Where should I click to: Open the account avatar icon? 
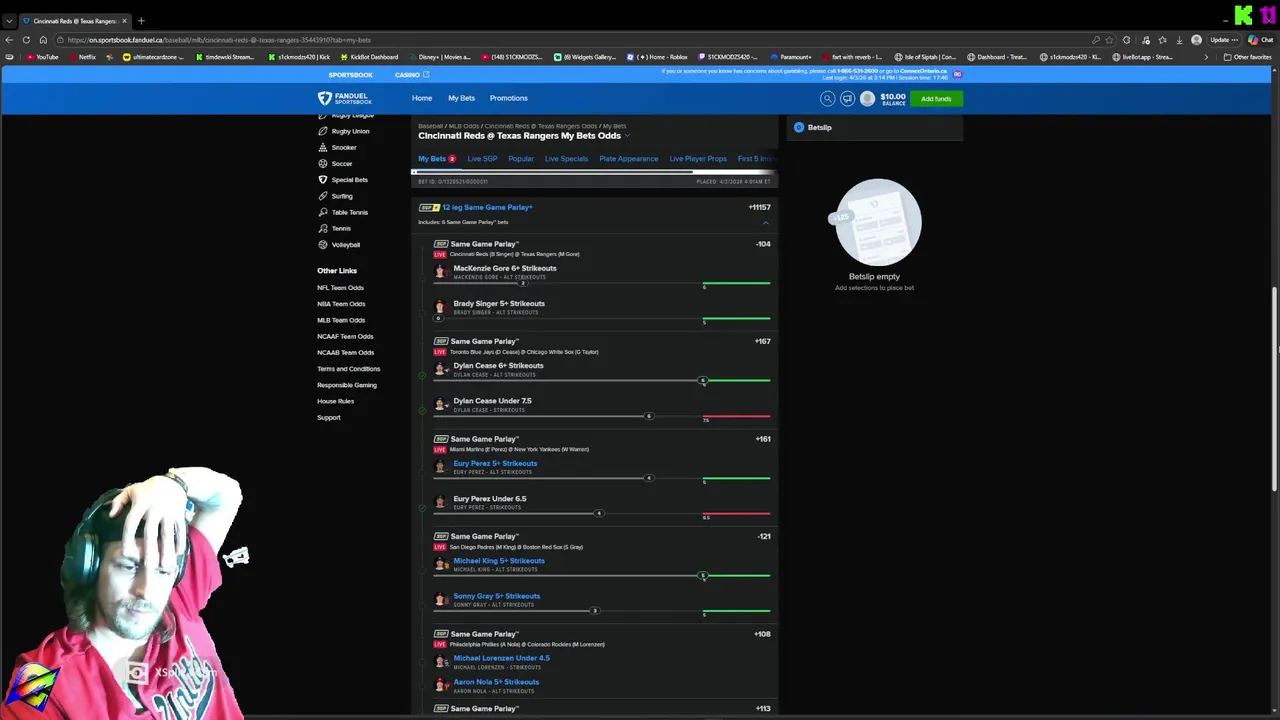tap(867, 98)
